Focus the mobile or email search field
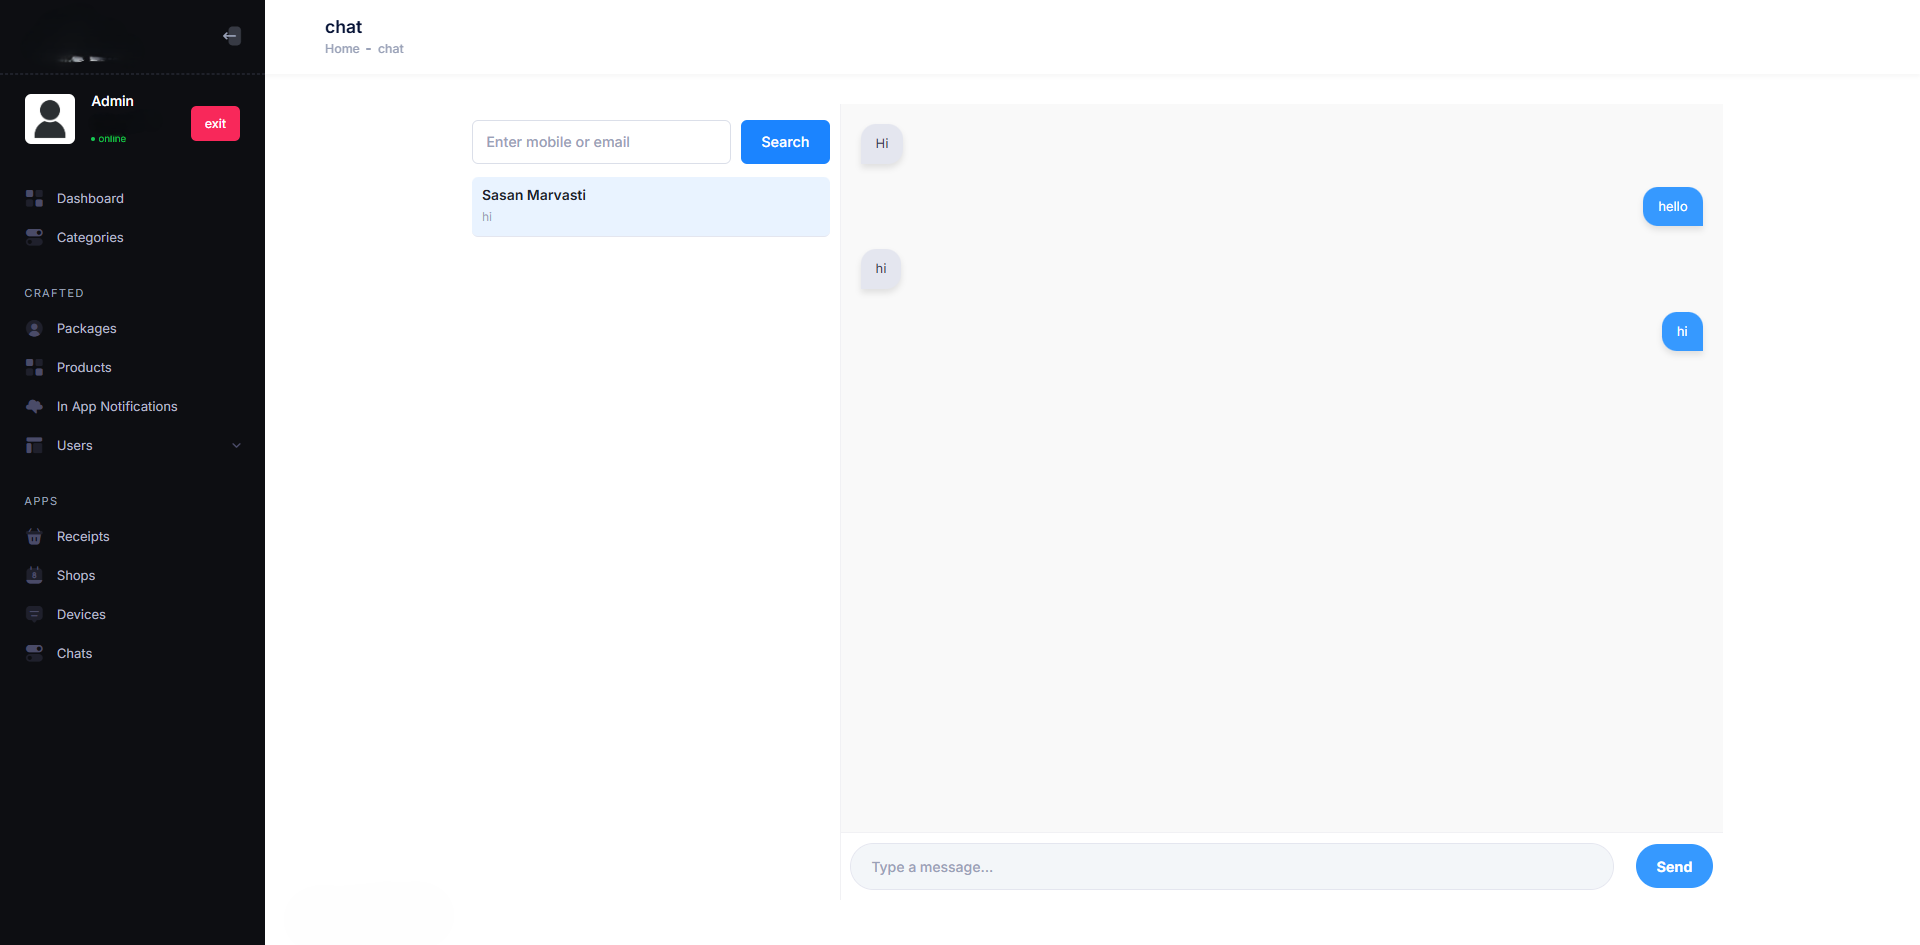 [x=601, y=142]
